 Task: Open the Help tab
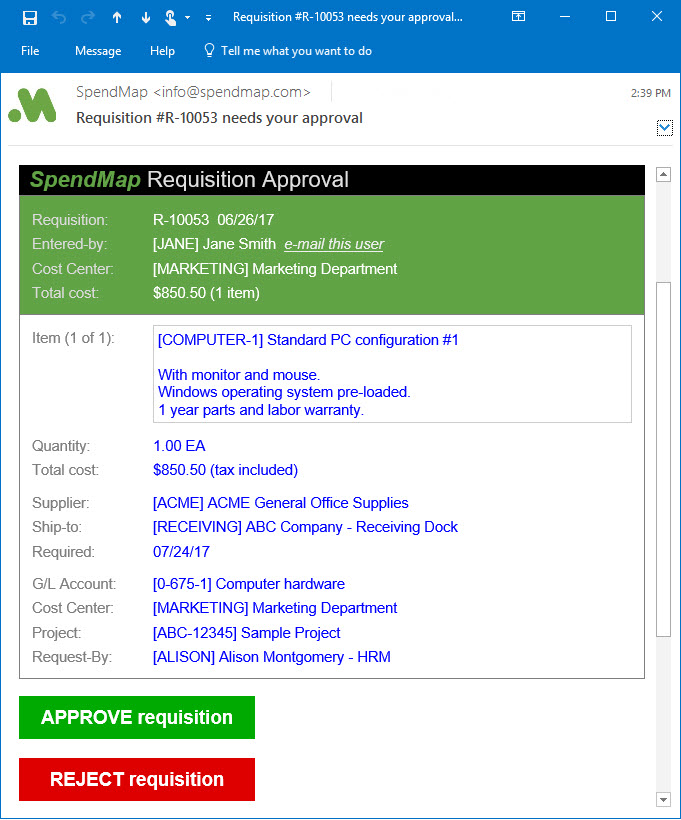point(162,51)
